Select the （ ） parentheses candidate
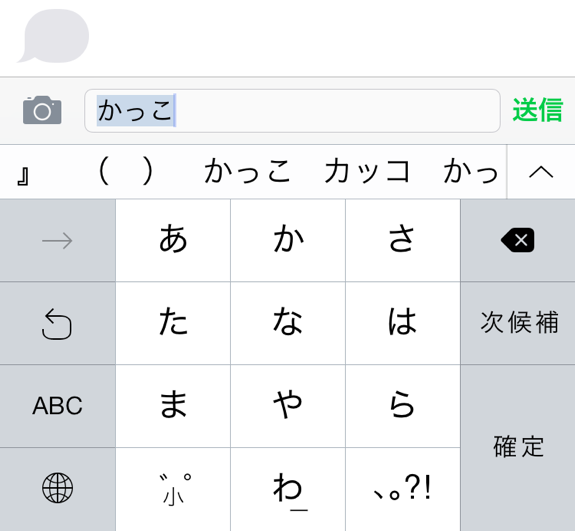The image size is (575, 531). (x=125, y=171)
